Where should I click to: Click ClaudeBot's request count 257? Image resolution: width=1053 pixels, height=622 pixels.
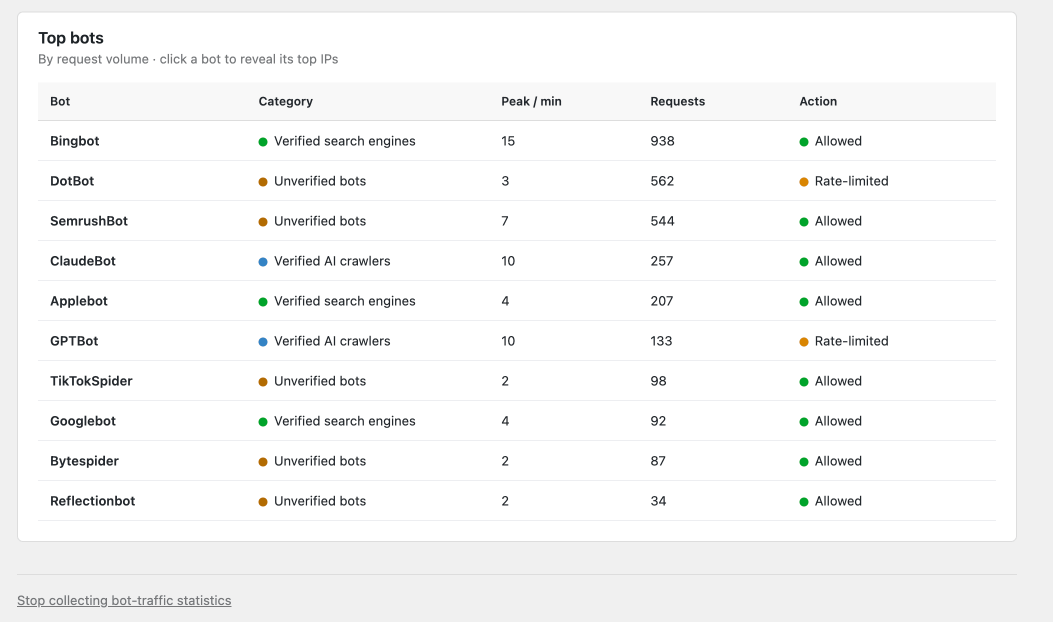coord(661,261)
